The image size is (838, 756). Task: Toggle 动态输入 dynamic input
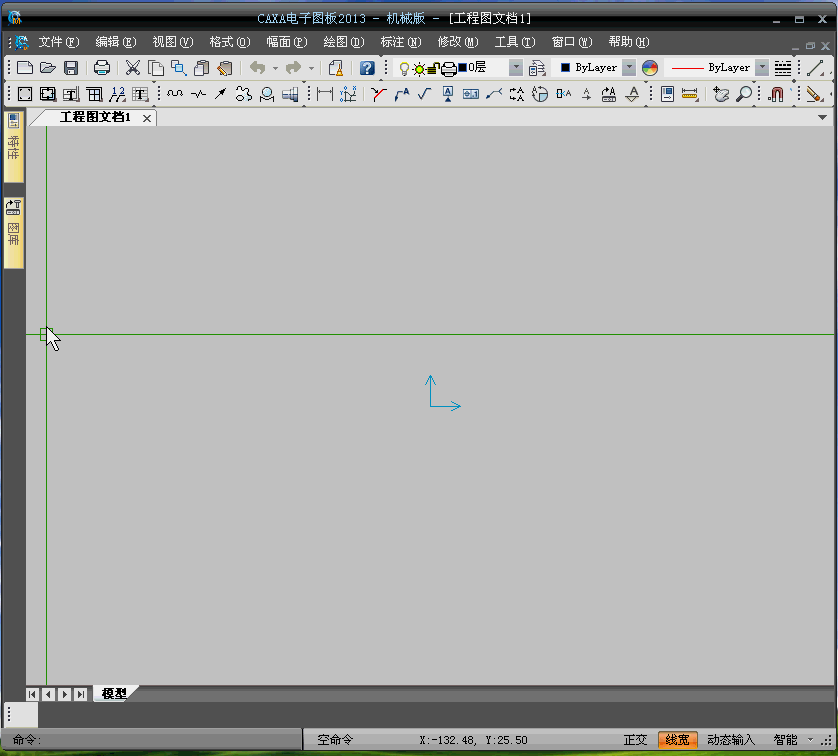pyautogui.click(x=731, y=740)
